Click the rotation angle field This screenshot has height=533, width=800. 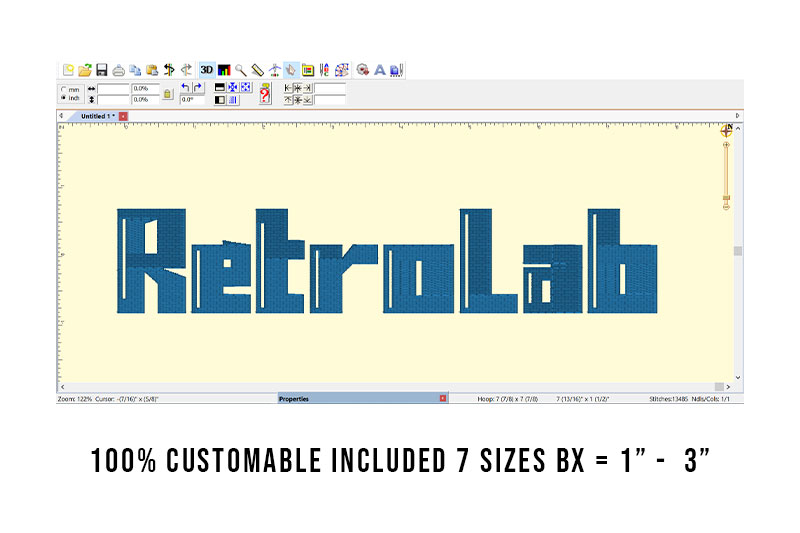pos(192,99)
